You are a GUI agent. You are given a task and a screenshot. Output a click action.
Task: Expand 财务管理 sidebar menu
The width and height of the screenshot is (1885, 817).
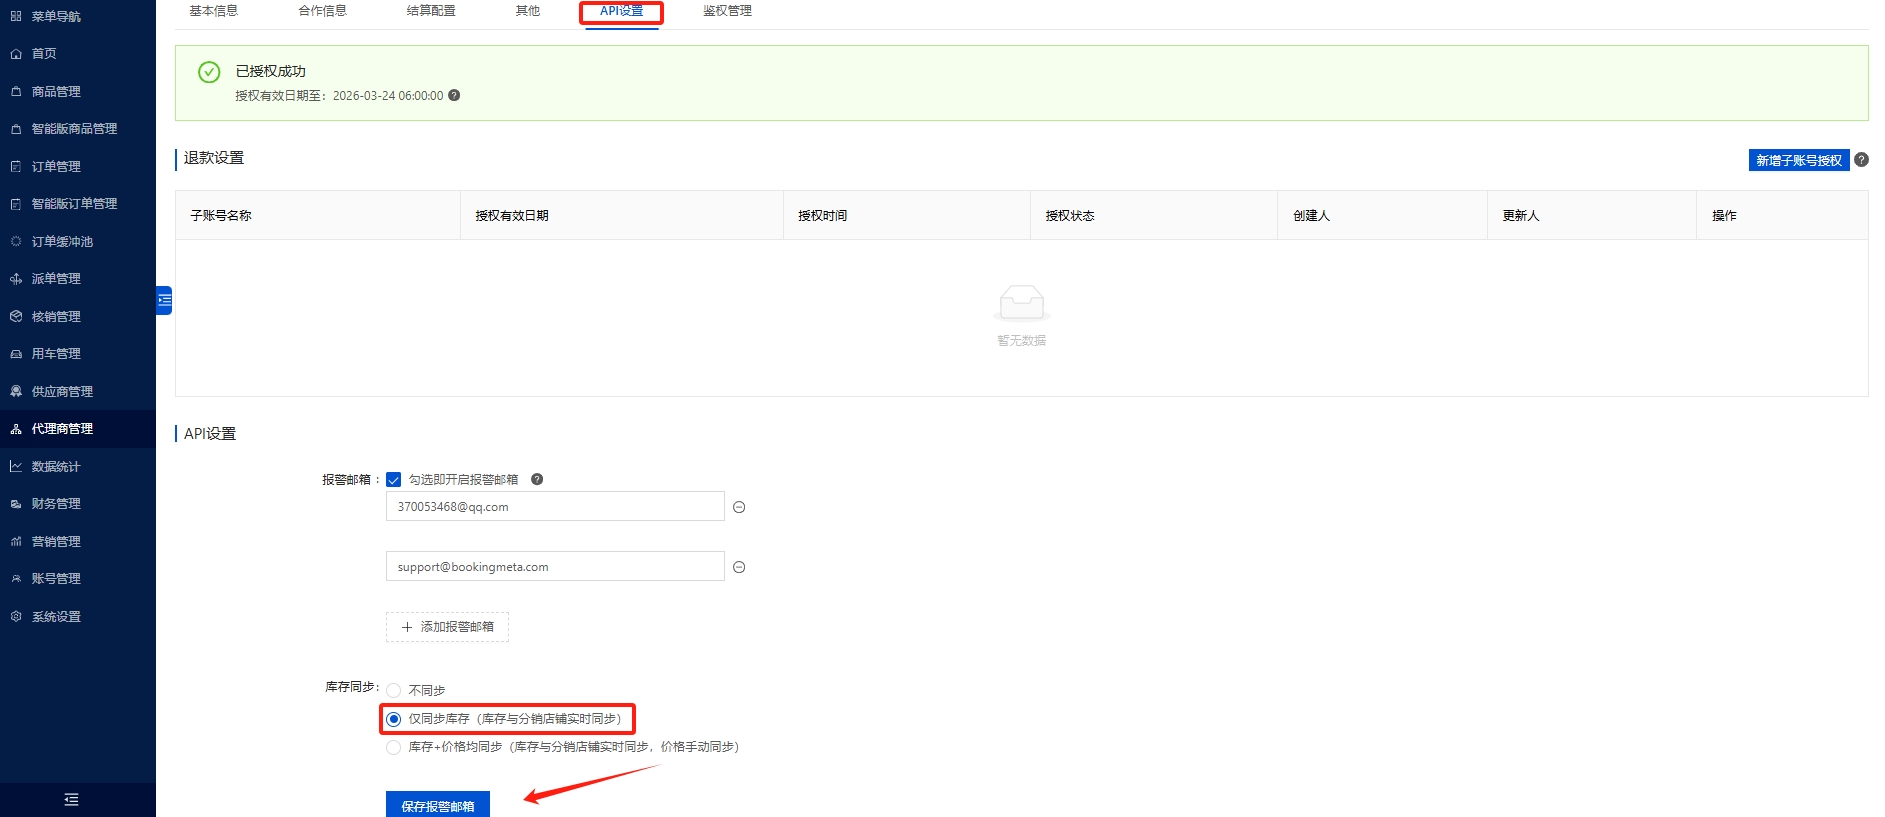click(x=56, y=504)
